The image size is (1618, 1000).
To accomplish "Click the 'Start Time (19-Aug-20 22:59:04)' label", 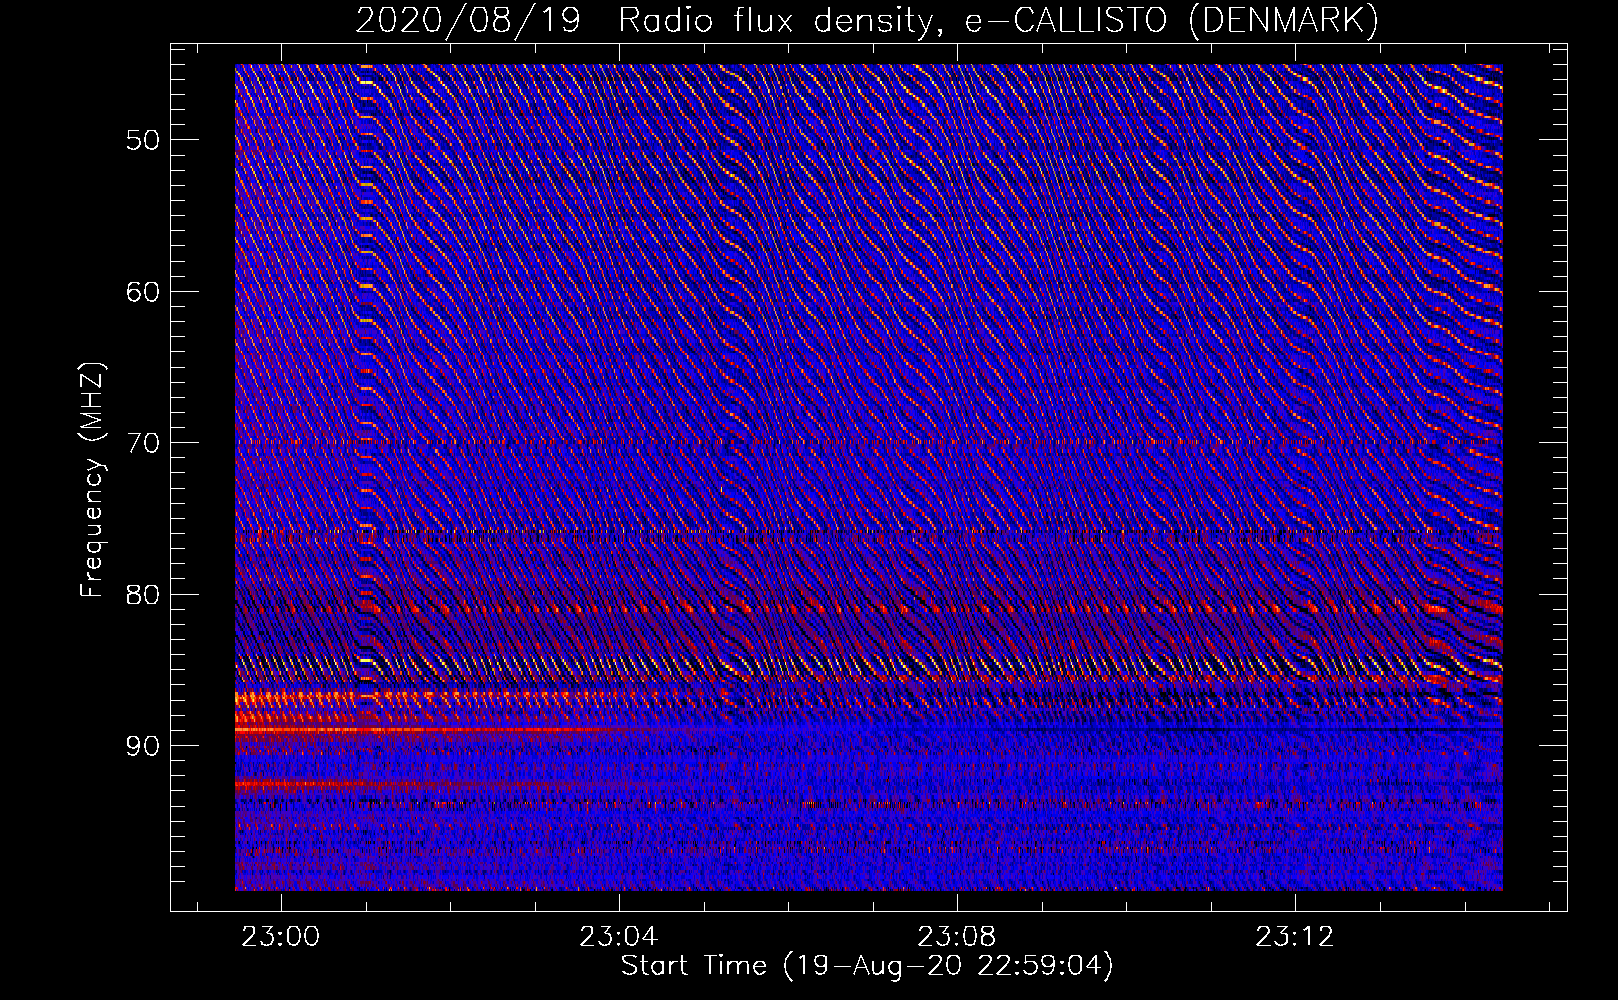I will [867, 966].
